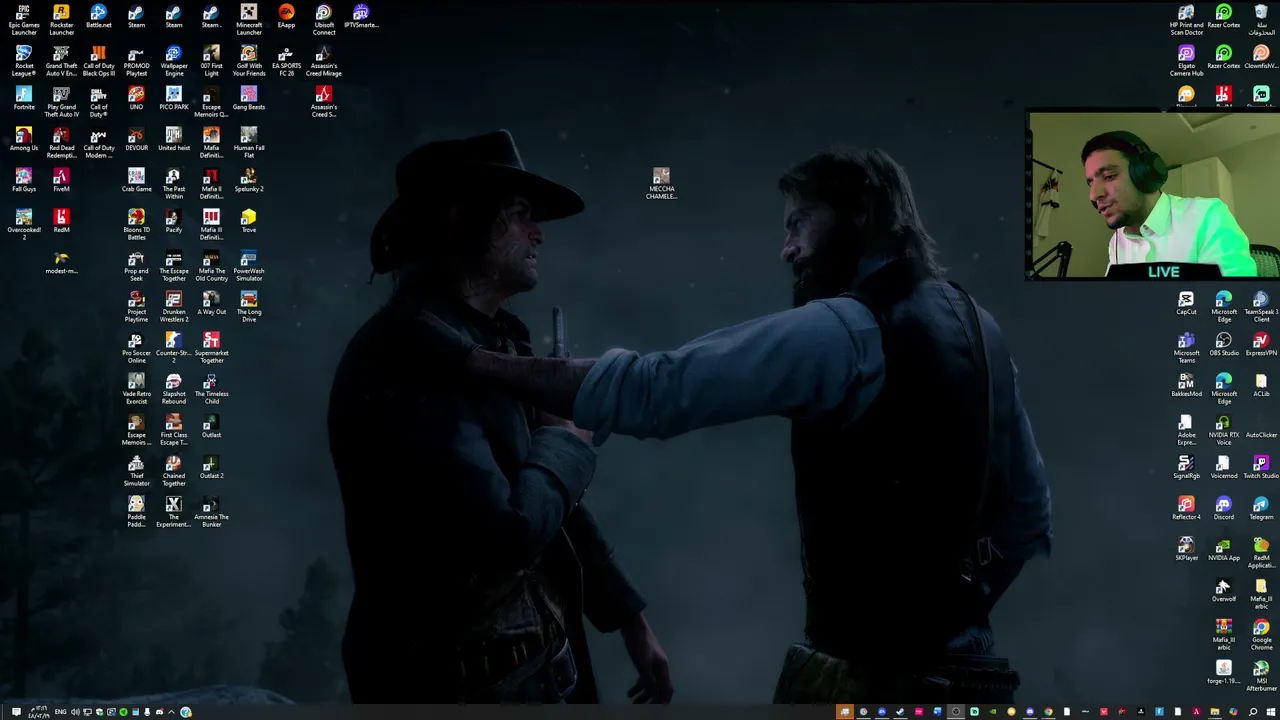Click the Fortnite desktop shortcut
Viewport: 1280px width, 720px height.
[x=24, y=98]
